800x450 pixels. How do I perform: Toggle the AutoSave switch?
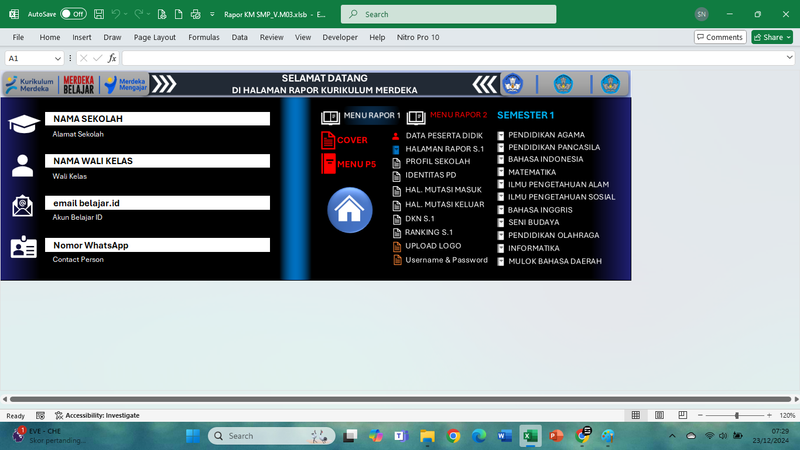73,14
